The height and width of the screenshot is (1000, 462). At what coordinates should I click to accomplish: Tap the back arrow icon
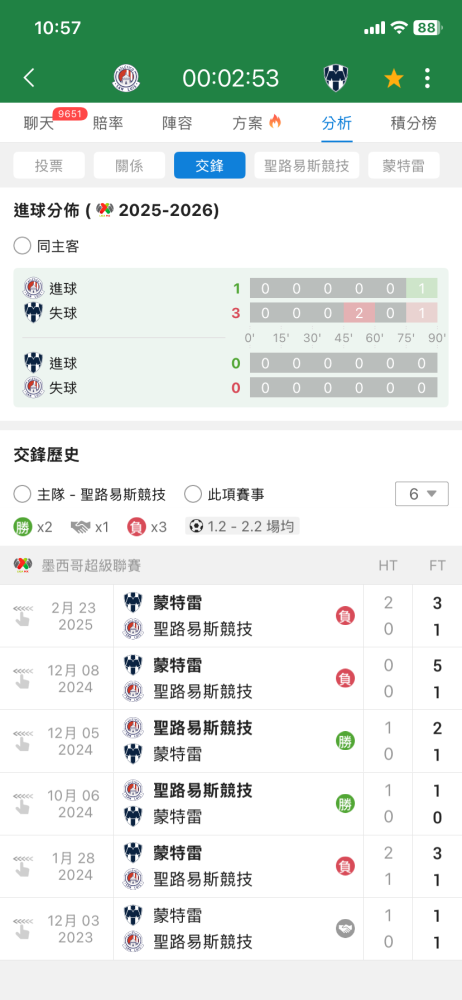[x=29, y=78]
